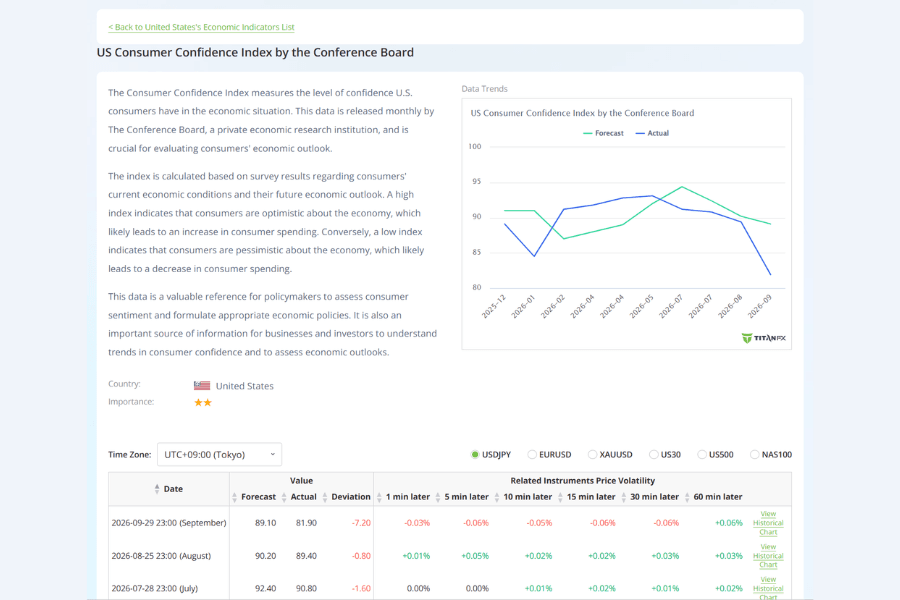900x600 pixels.
Task: Click the forecast value 92.40
Action: [x=265, y=589]
